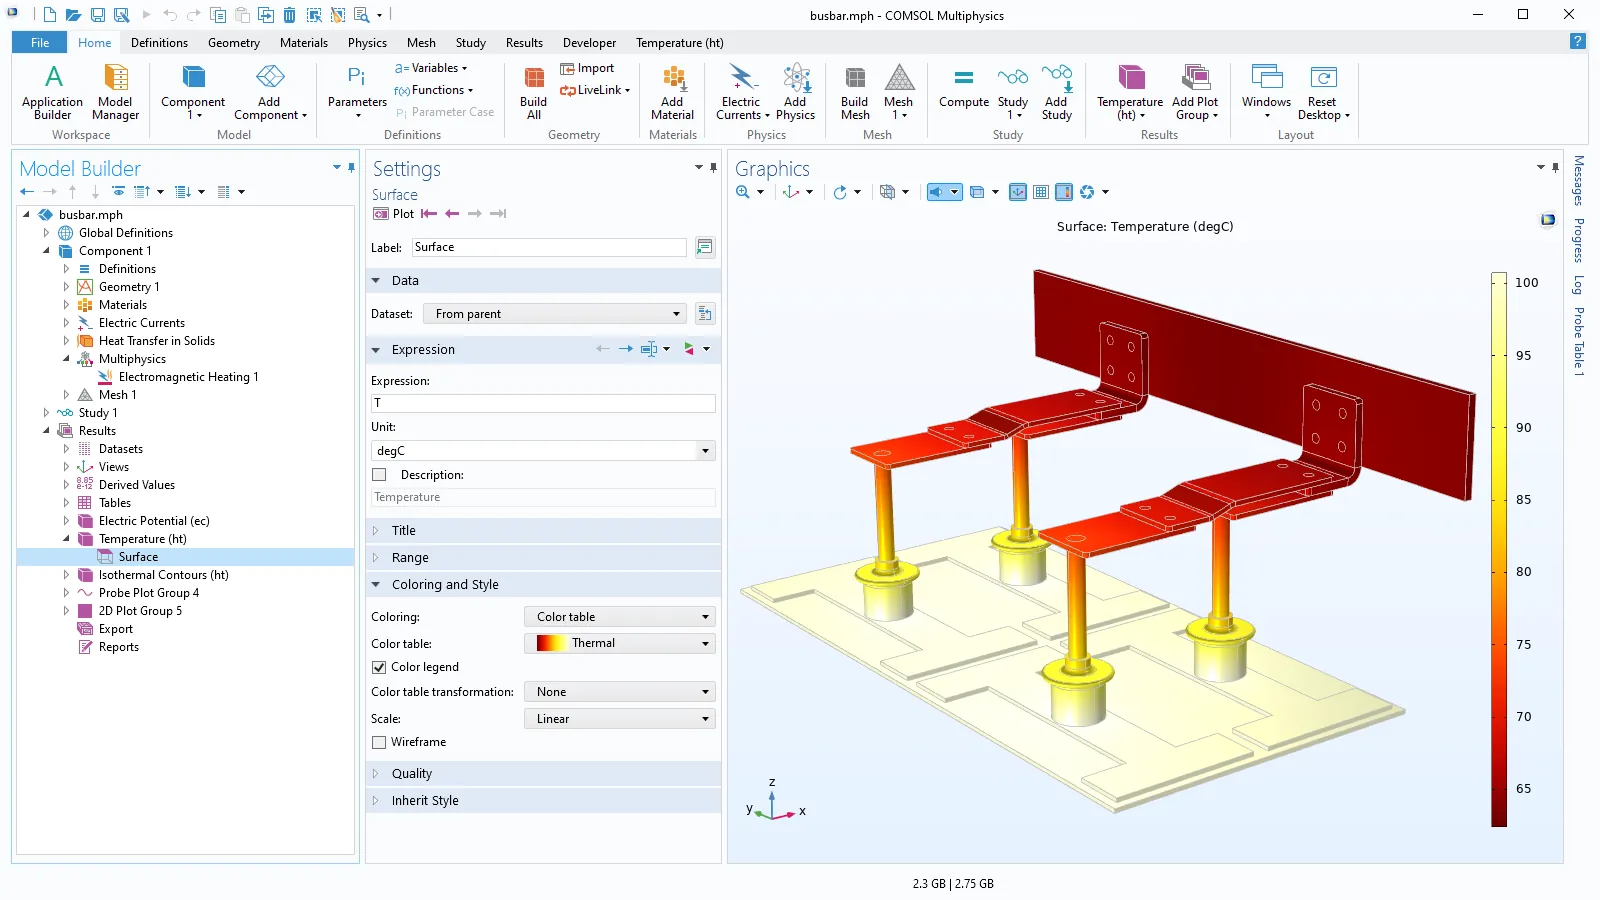
Task: Open the Unit dropdown showing degC
Action: pyautogui.click(x=543, y=451)
